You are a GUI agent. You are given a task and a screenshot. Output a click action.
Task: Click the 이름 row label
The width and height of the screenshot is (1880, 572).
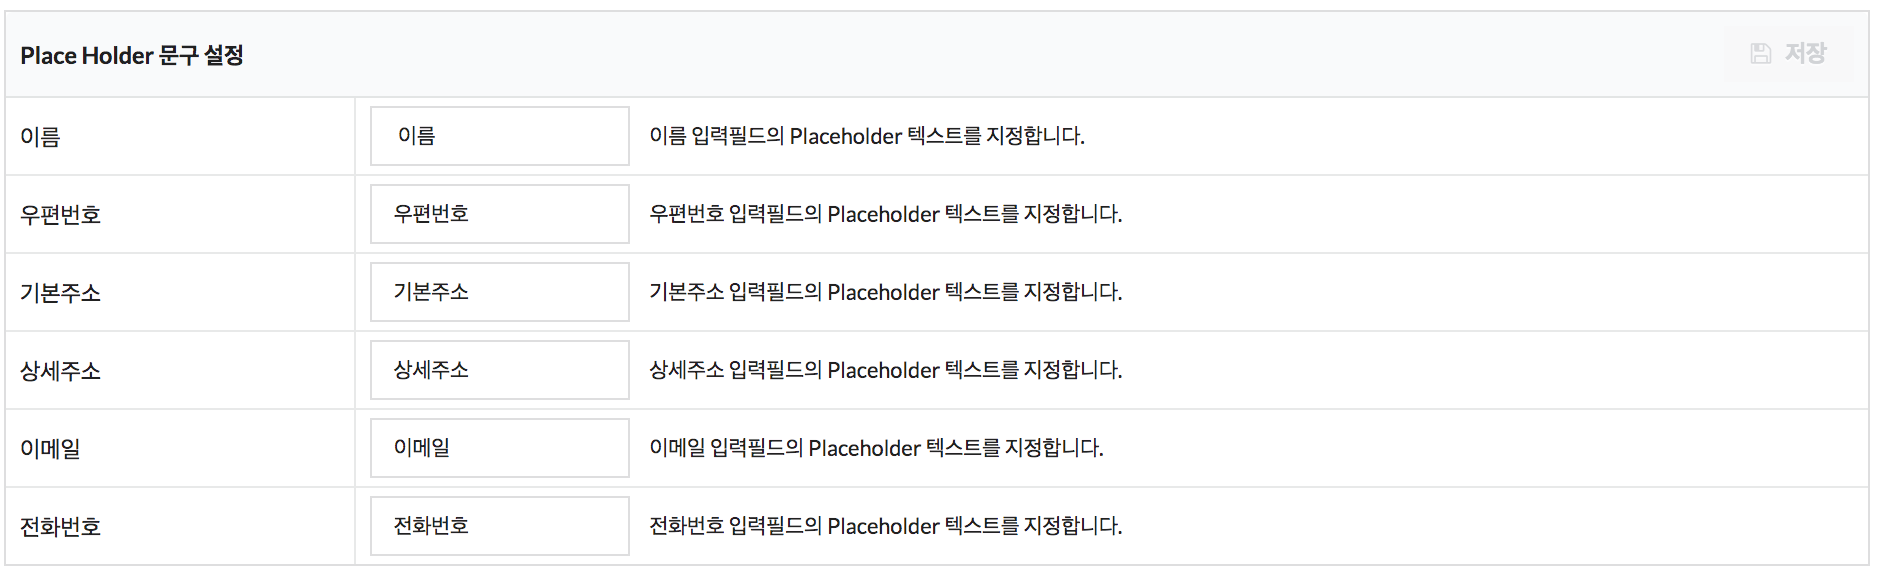(x=40, y=137)
